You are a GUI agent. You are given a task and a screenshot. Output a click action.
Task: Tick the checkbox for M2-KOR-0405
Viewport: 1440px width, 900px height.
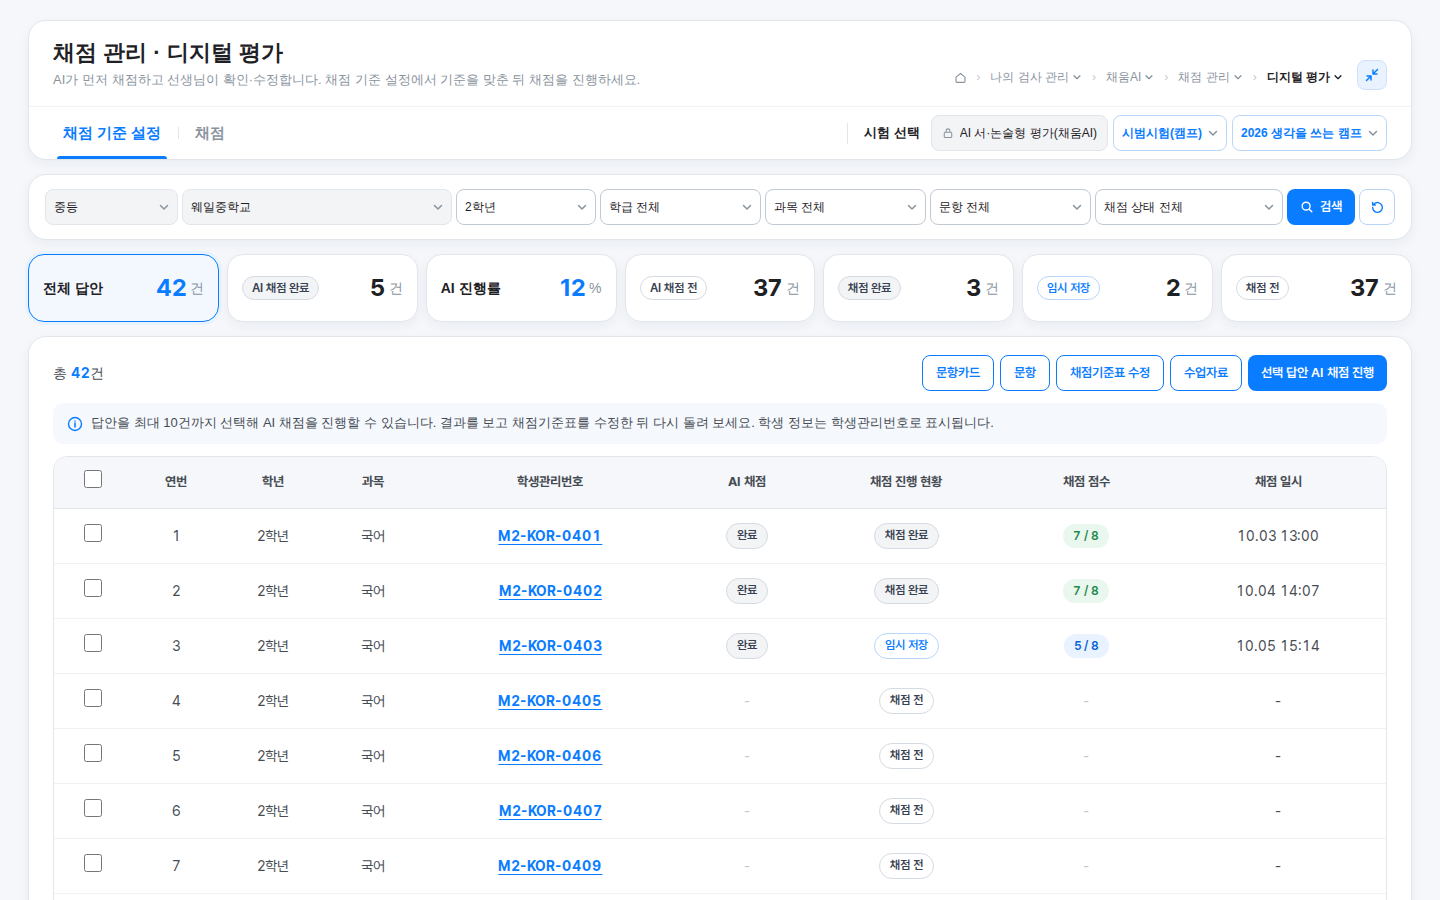(x=93, y=698)
